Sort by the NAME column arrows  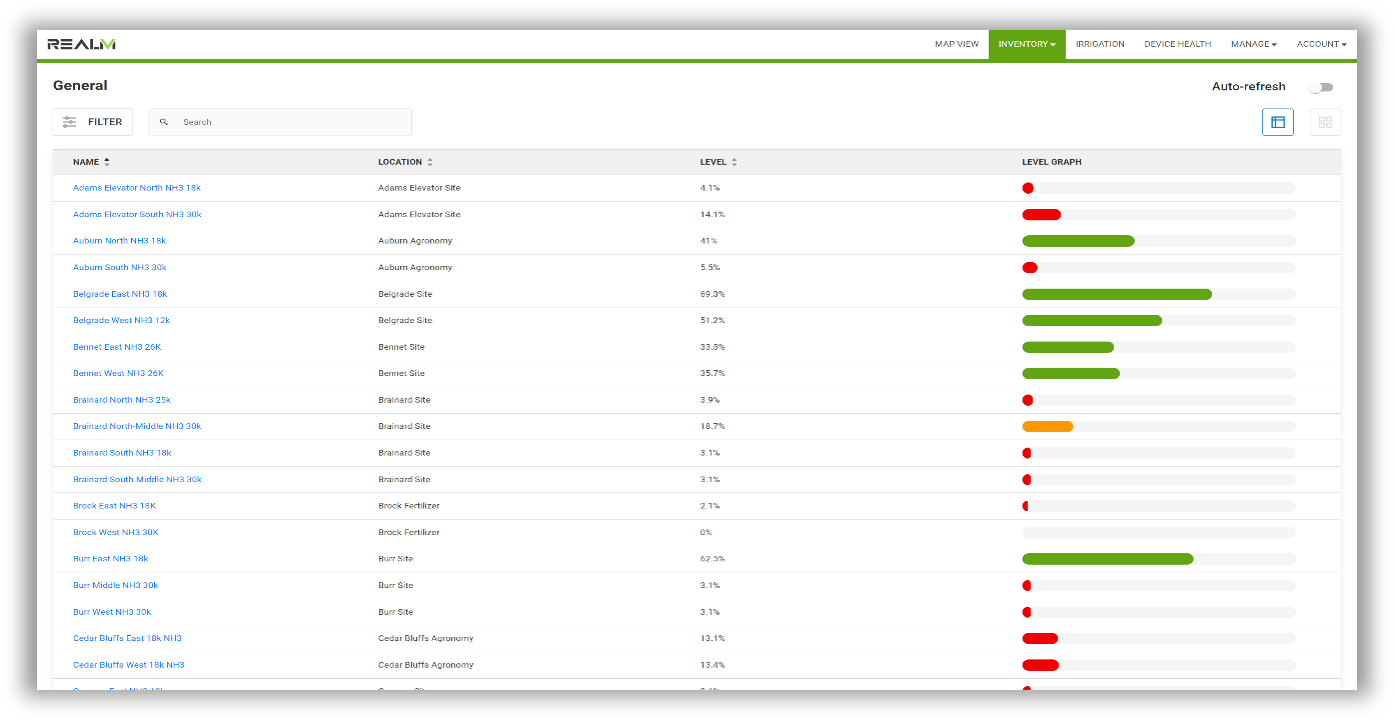pyautogui.click(x=107, y=162)
